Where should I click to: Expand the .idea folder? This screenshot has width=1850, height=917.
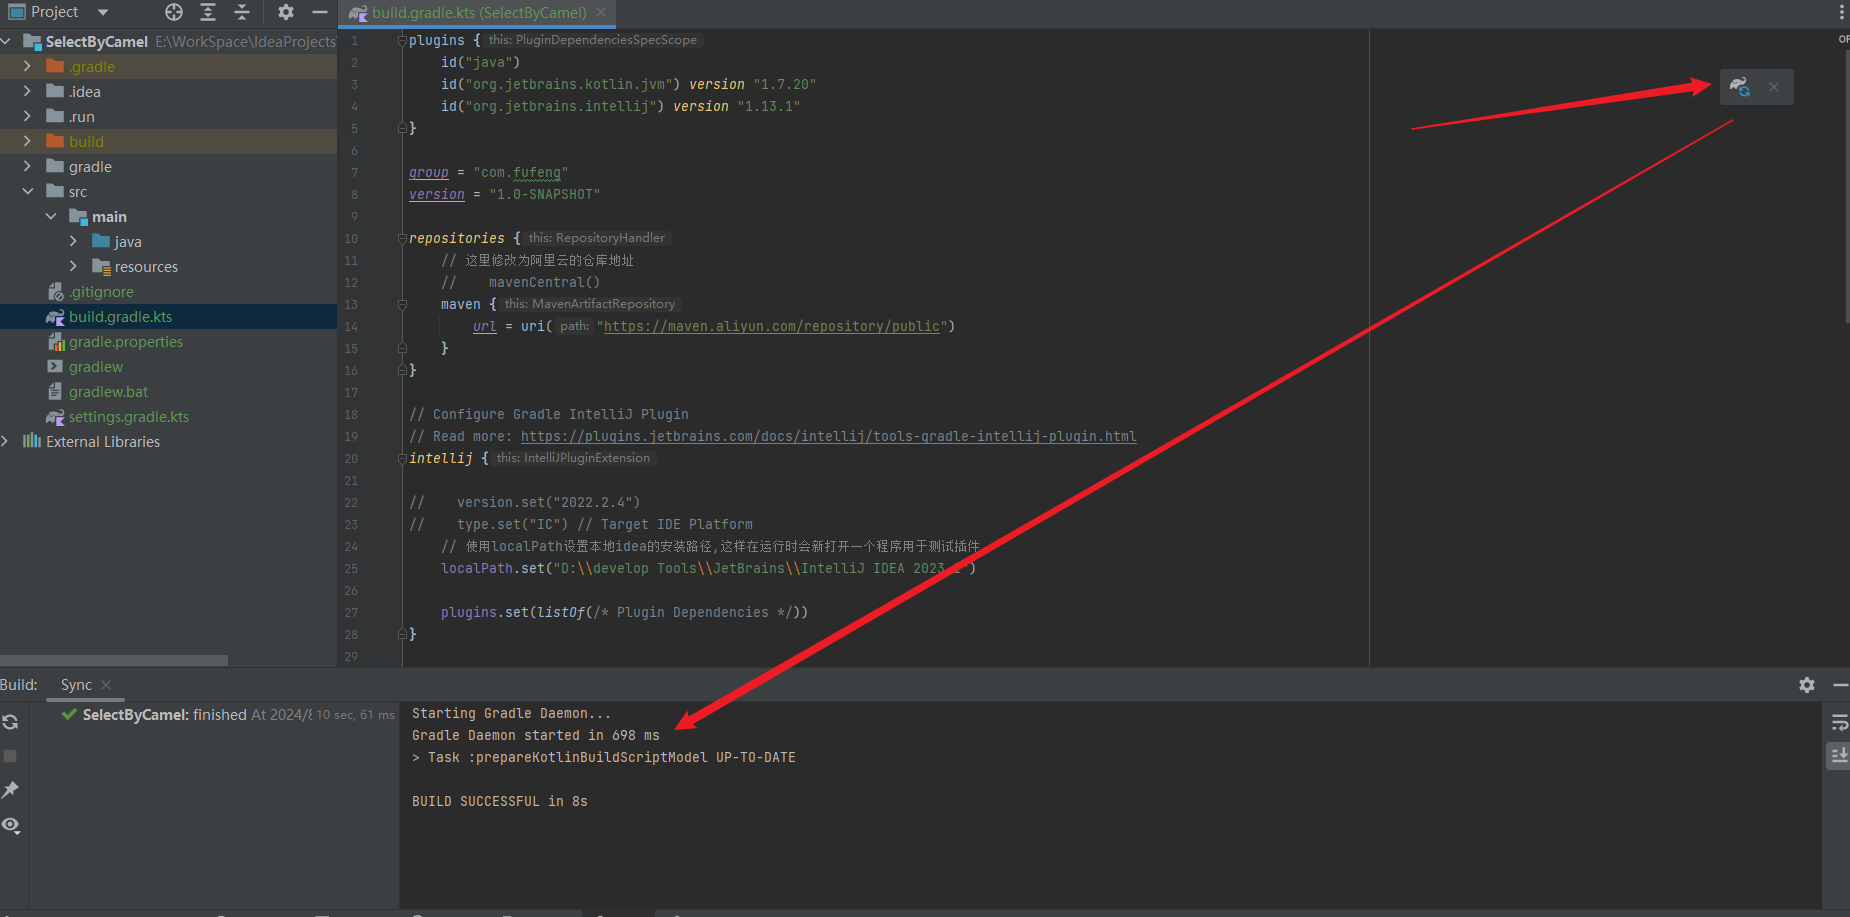(x=27, y=91)
